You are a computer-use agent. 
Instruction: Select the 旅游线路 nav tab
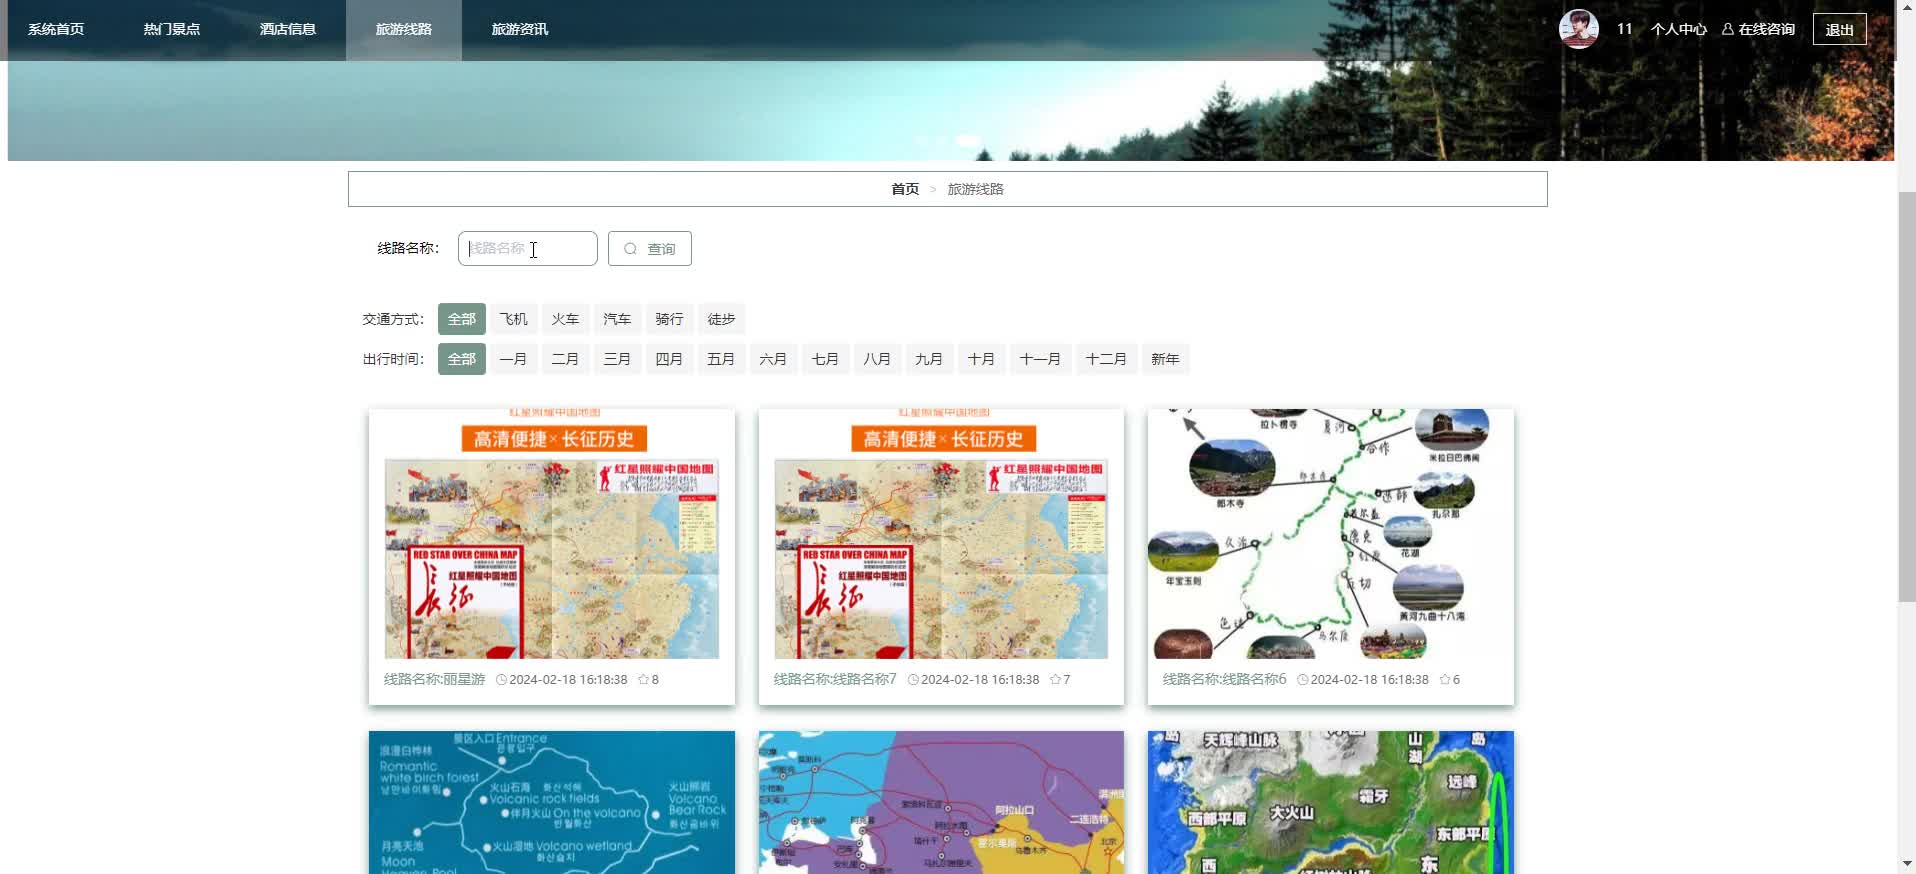point(404,30)
